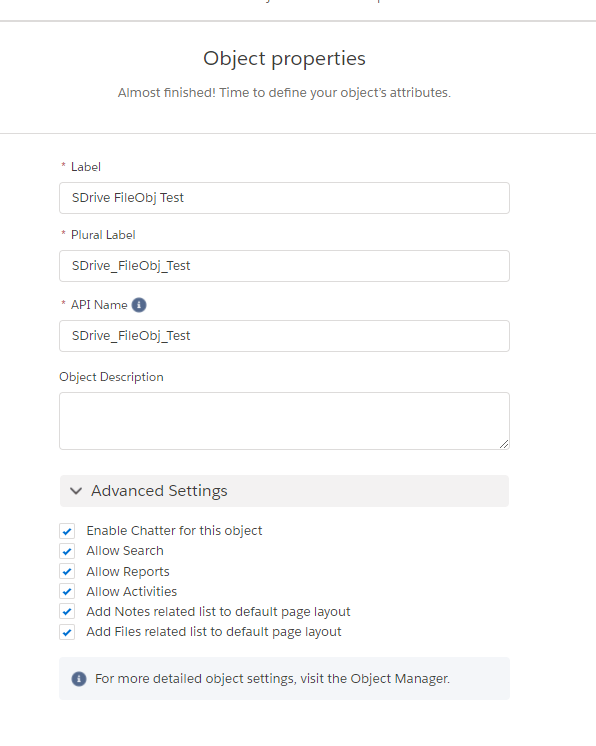The height and width of the screenshot is (746, 596).
Task: Uncheck the Allow Search checkbox
Action: [67, 551]
